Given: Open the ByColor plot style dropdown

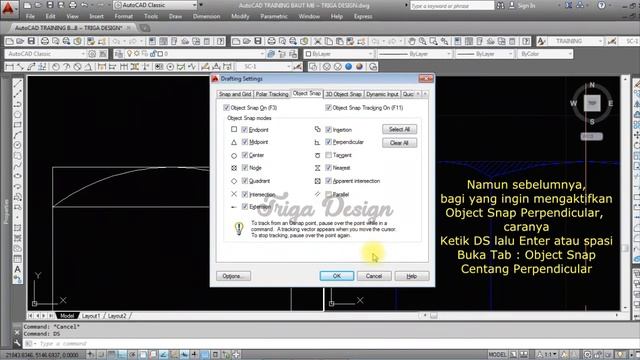Looking at the screenshot, I should (545, 54).
